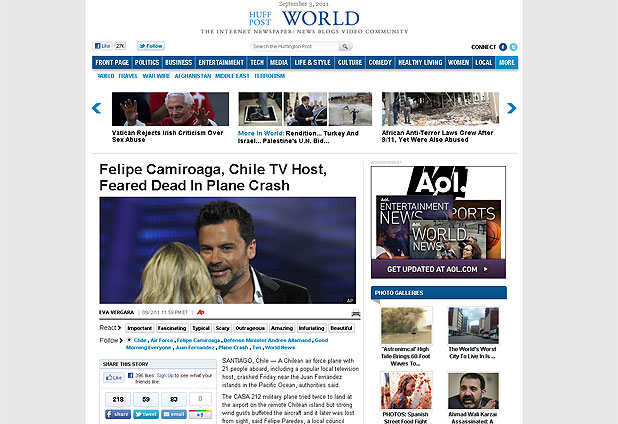React with Important button
Screen dimensions: 618x424
pyautogui.click(x=140, y=328)
